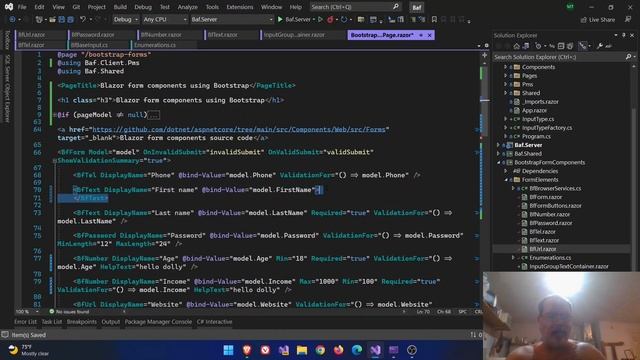
Task: Expand the Dependencies node
Action: [506, 171]
